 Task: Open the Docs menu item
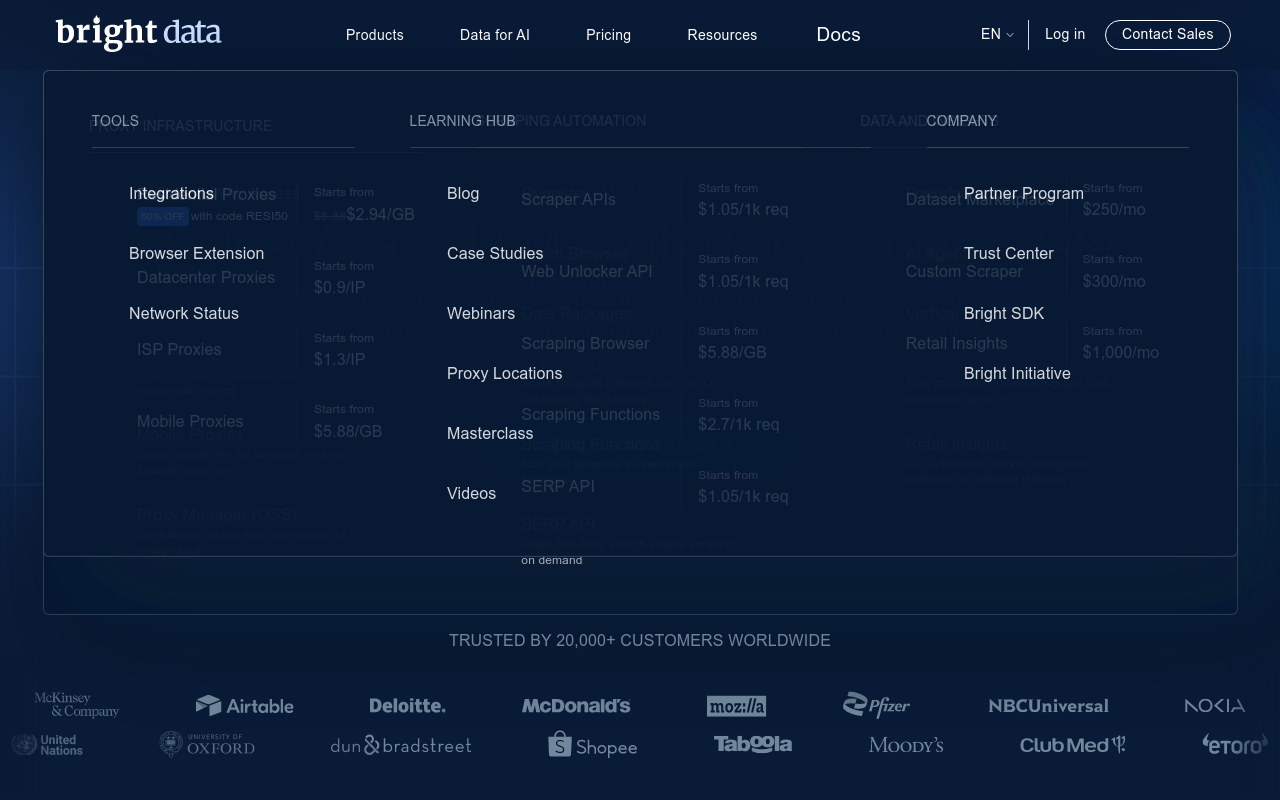click(x=838, y=35)
